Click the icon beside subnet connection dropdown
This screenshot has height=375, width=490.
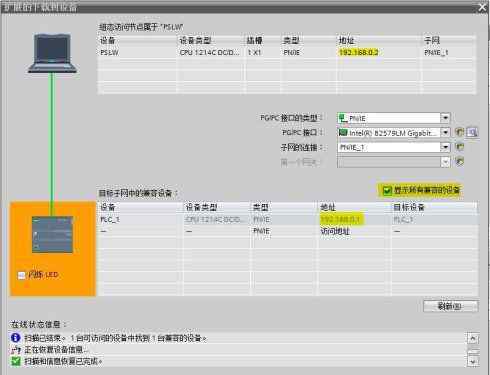tap(460, 147)
